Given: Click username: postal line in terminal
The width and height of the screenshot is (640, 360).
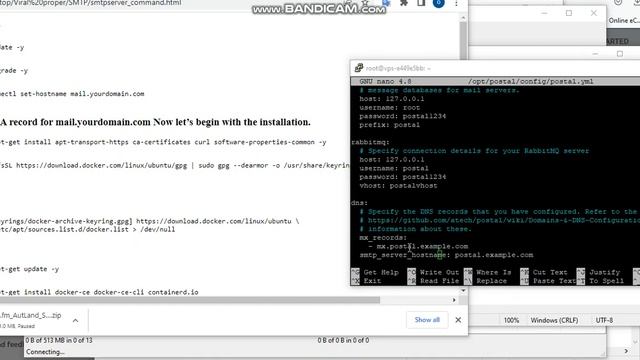Looking at the screenshot, I should tap(394, 168).
